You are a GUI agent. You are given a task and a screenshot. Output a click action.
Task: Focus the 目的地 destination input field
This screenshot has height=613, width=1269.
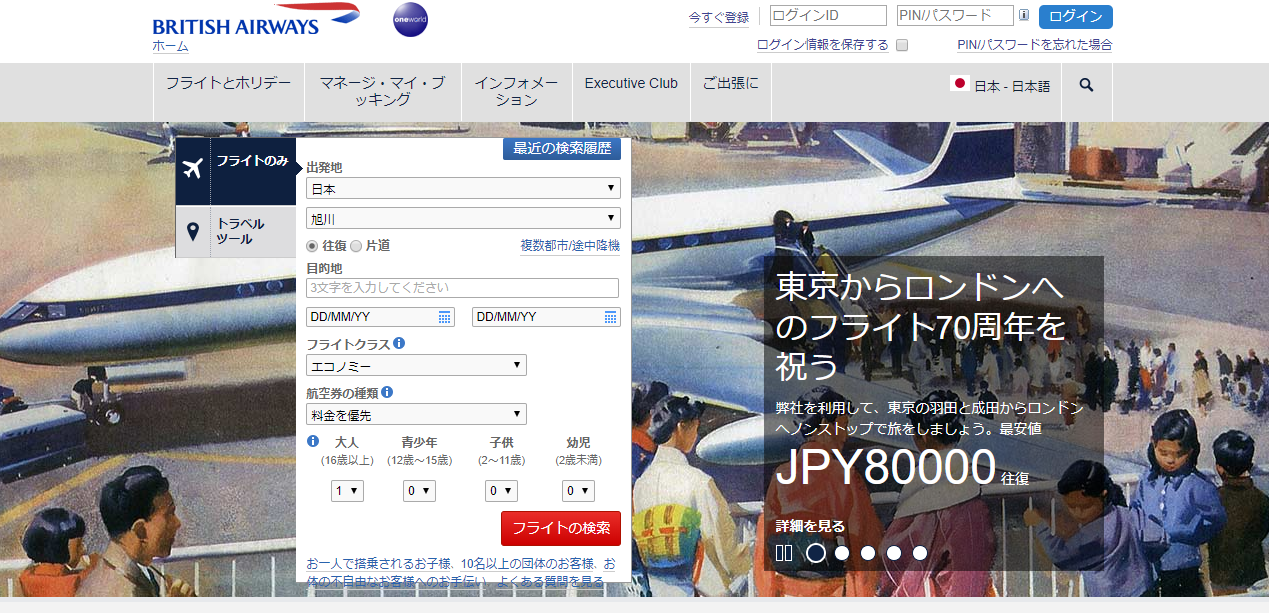[463, 288]
